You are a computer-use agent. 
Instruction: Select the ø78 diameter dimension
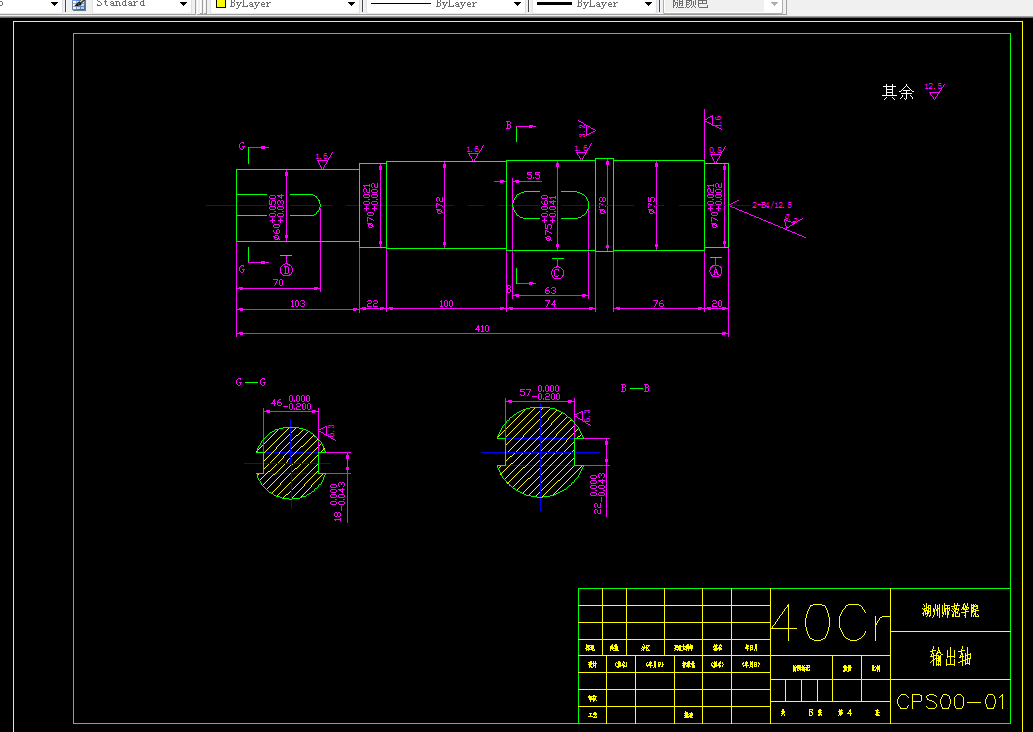[602, 205]
